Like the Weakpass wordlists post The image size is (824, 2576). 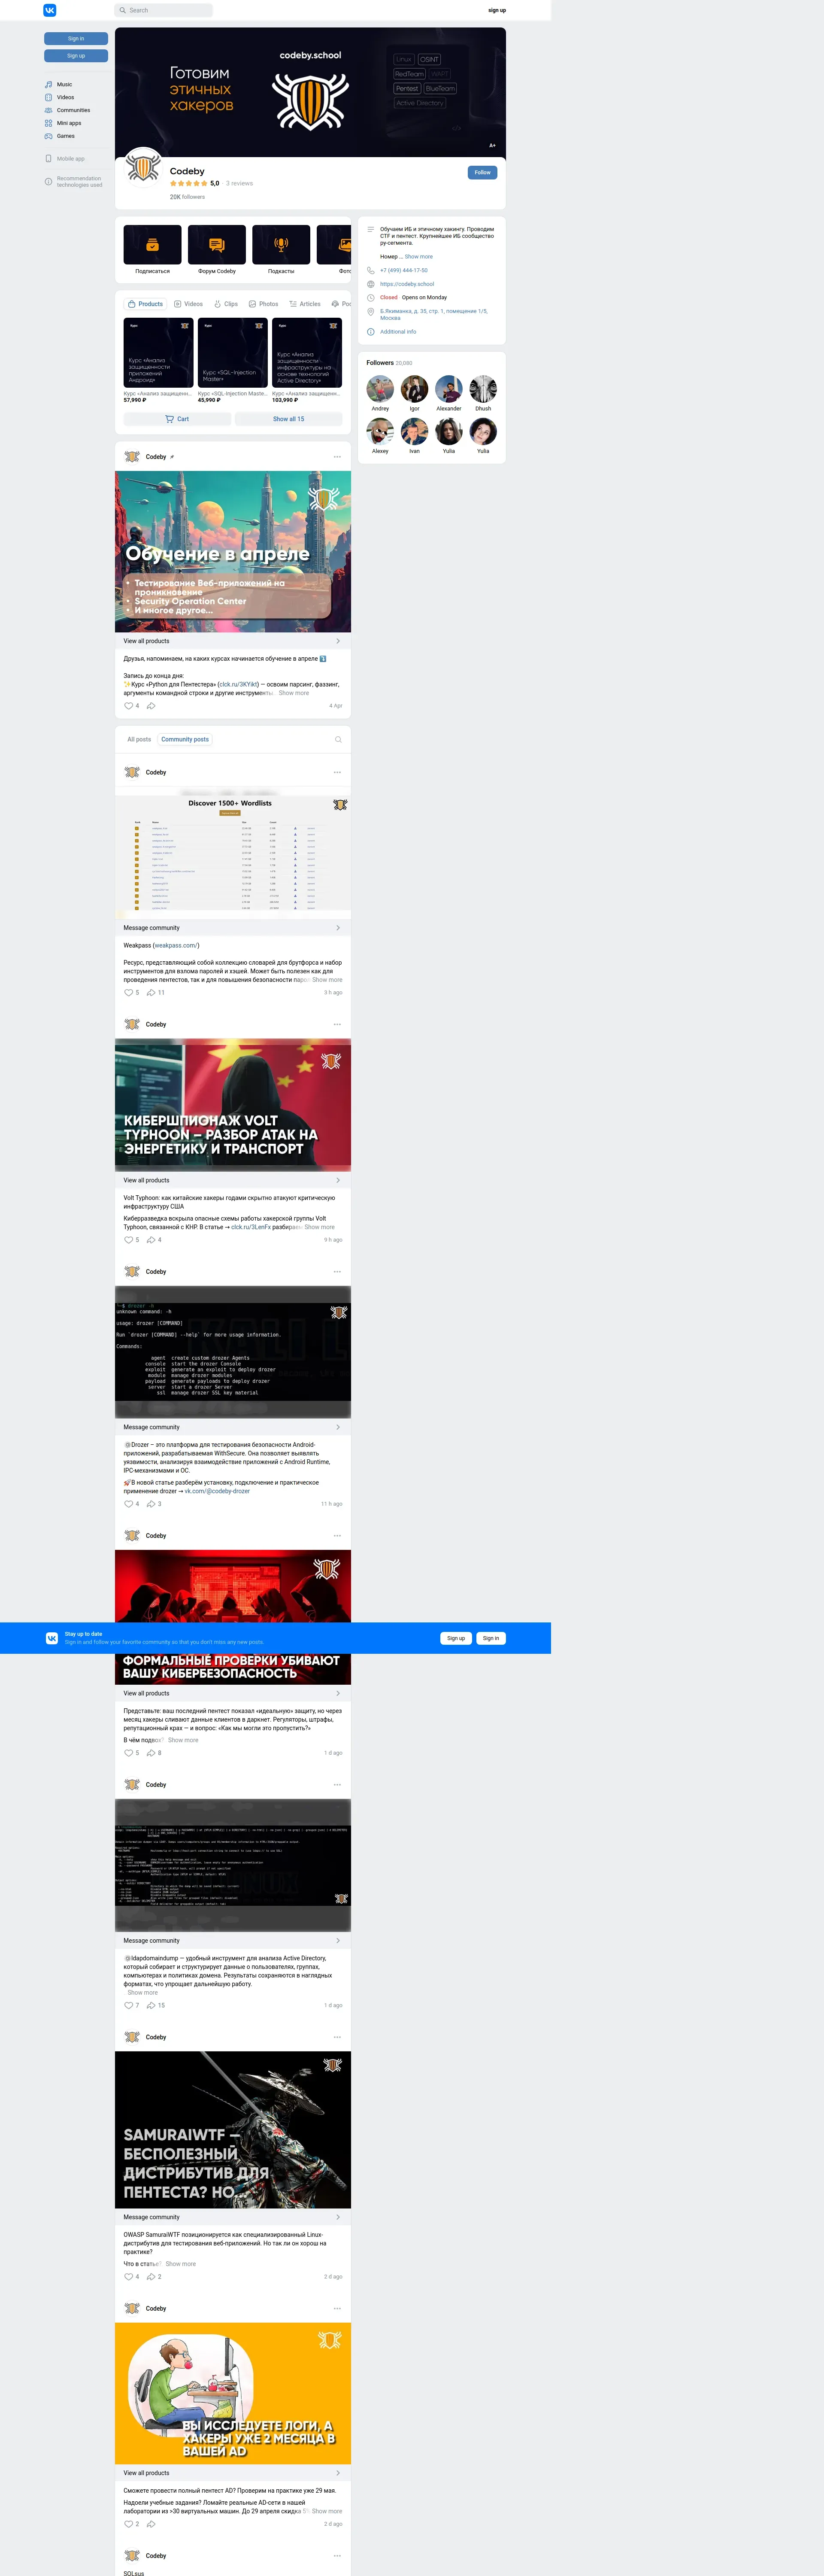coord(131,993)
